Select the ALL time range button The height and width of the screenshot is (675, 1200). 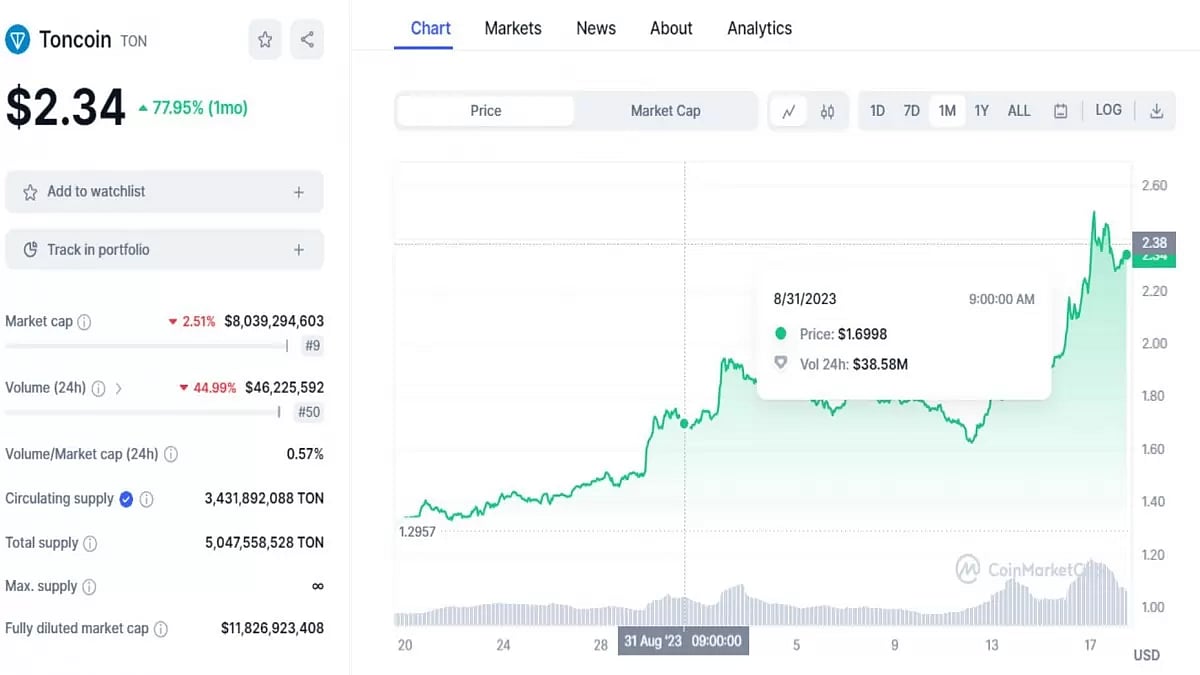pyautogui.click(x=1018, y=111)
